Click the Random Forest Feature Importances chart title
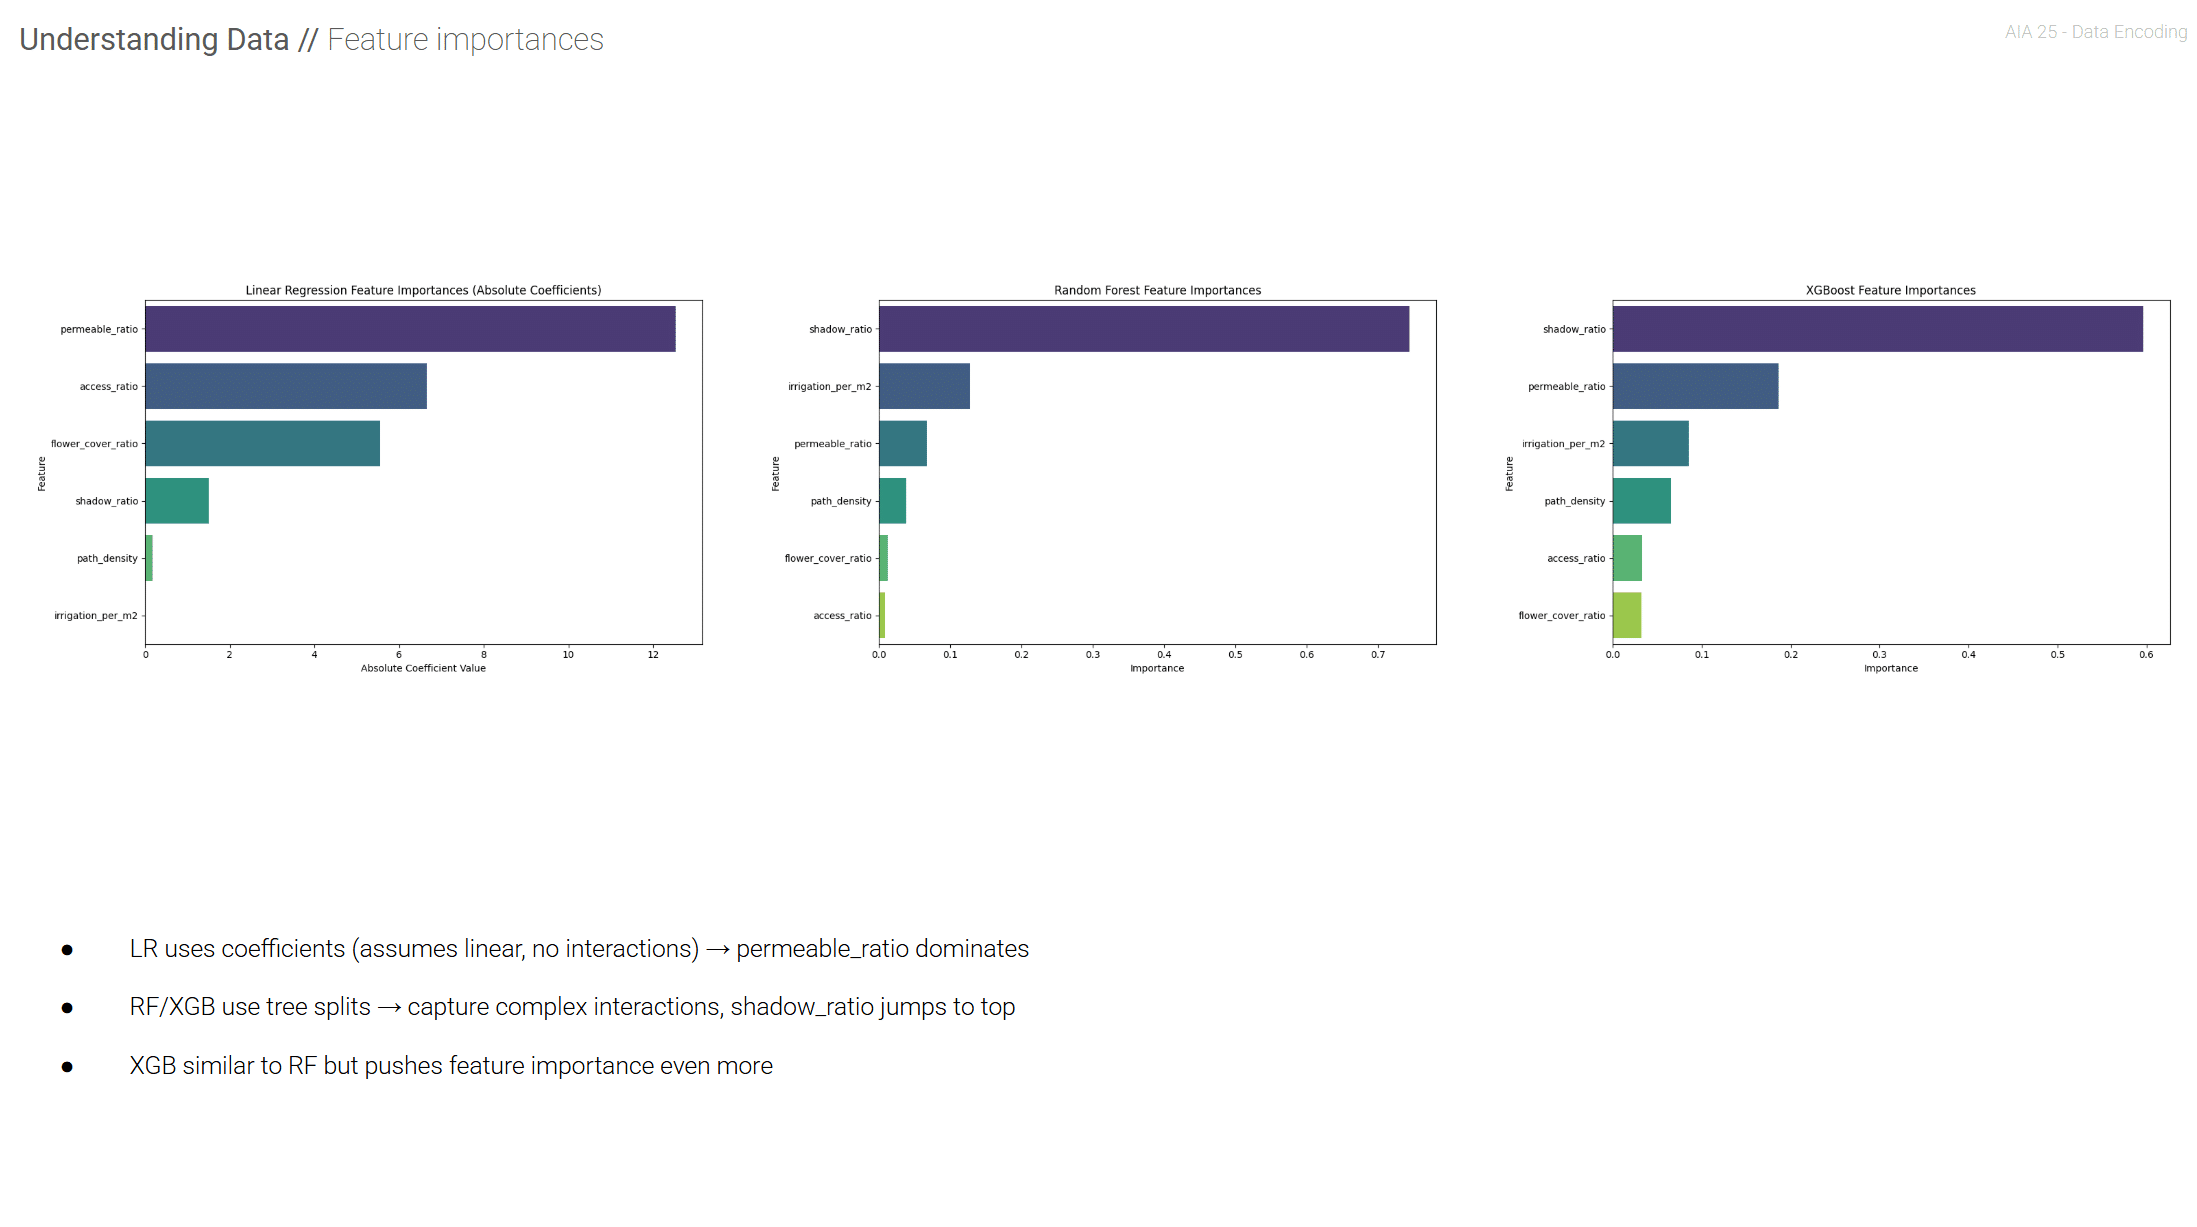The height and width of the screenshot is (1227, 2197). tap(1157, 290)
